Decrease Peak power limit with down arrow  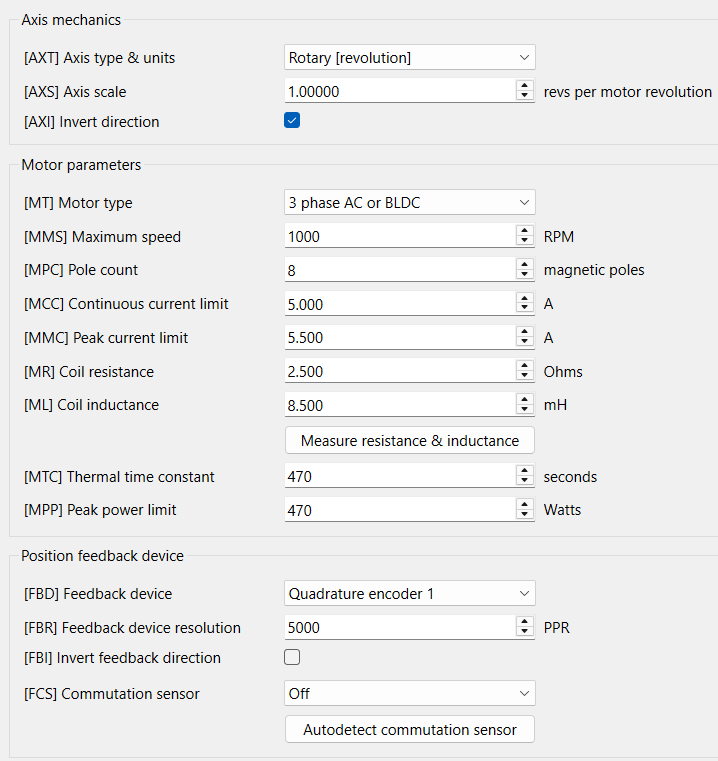click(525, 515)
